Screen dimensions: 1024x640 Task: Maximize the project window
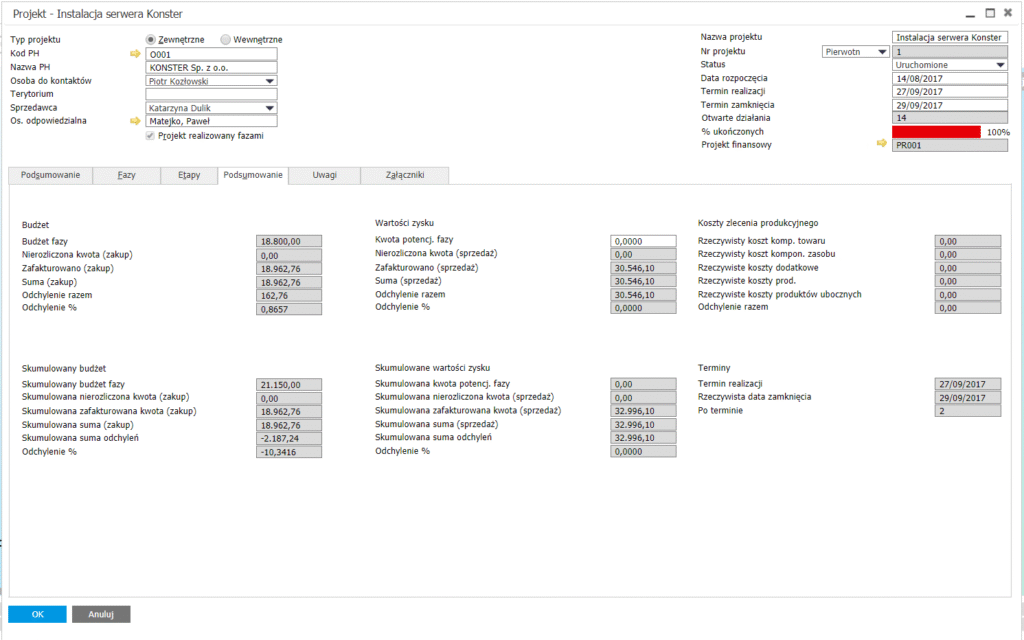[990, 14]
